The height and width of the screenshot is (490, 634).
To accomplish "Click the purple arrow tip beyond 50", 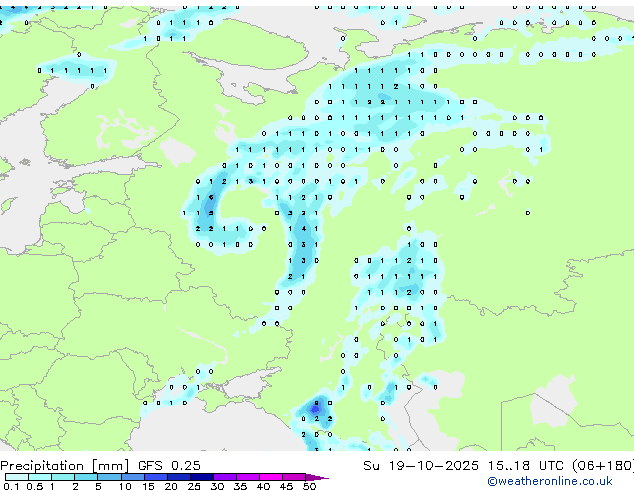I will tap(317, 477).
